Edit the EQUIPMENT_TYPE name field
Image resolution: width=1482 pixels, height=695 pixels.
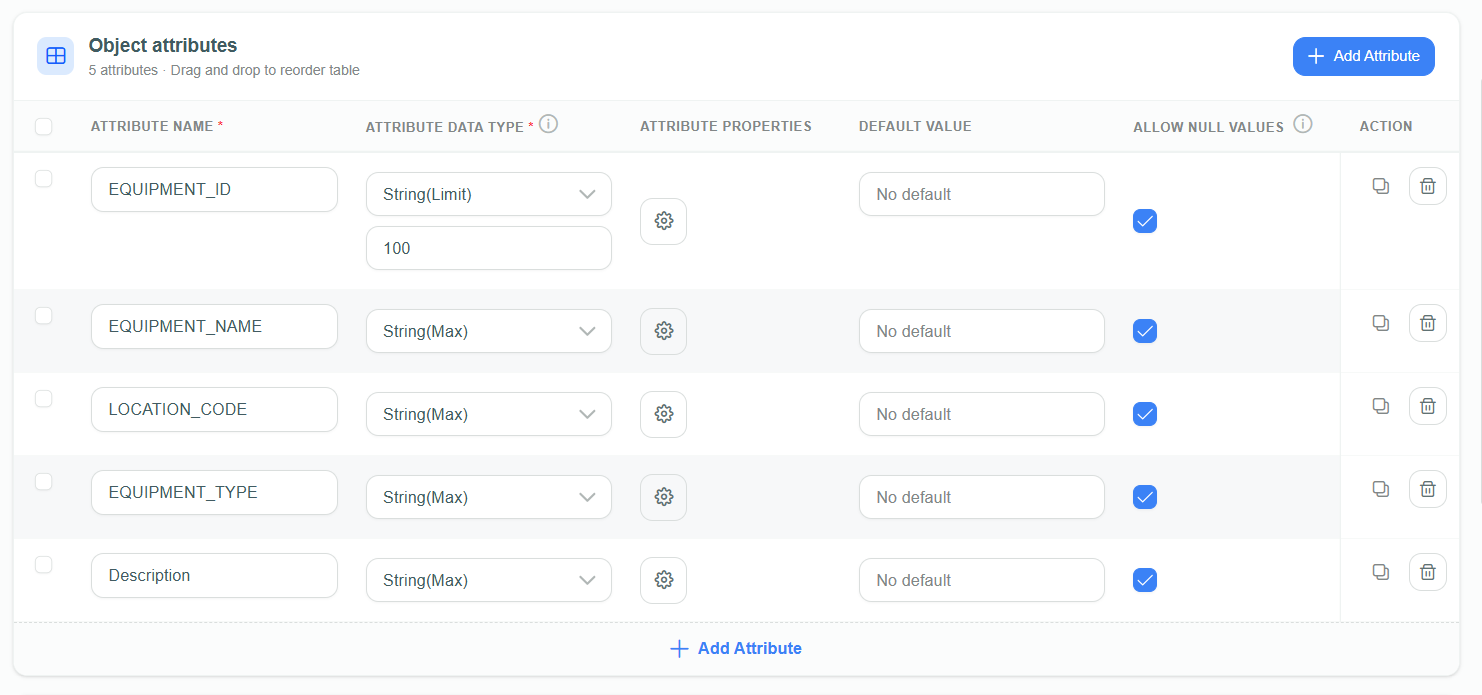pos(214,492)
